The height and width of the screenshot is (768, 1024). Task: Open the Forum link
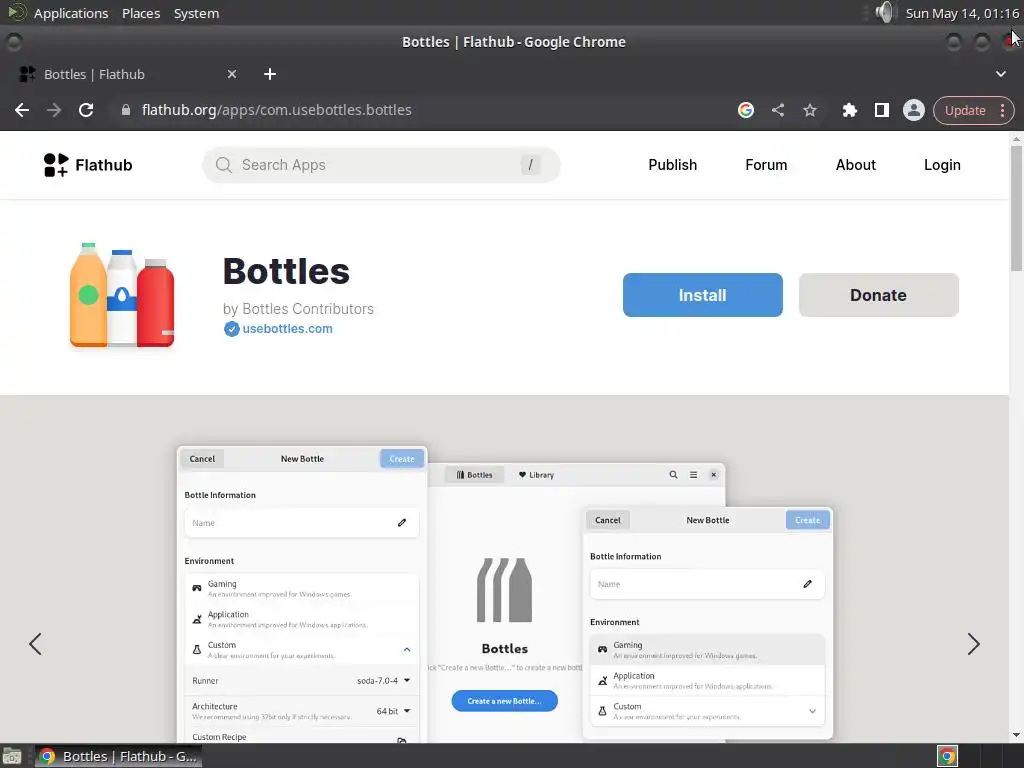[766, 165]
